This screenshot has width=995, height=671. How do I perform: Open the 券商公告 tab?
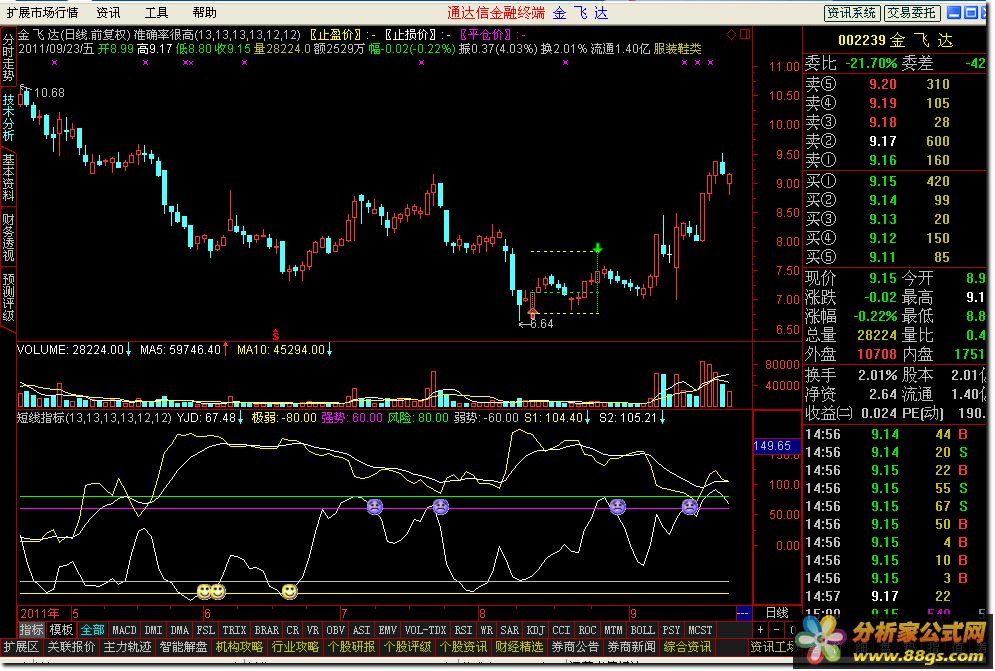[576, 647]
